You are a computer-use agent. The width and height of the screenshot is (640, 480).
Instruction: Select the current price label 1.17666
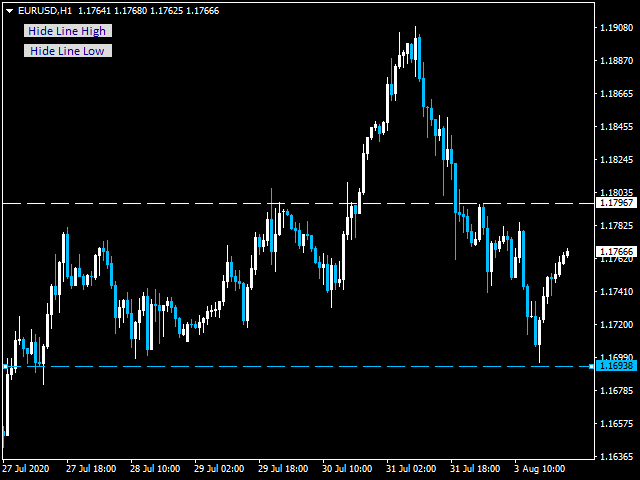point(617,251)
